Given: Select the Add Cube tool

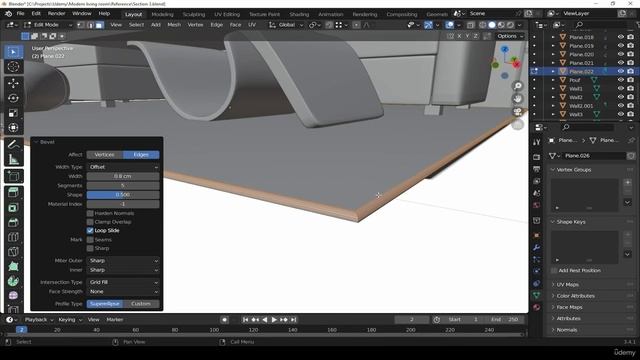Looking at the screenshot, I should point(13,176).
